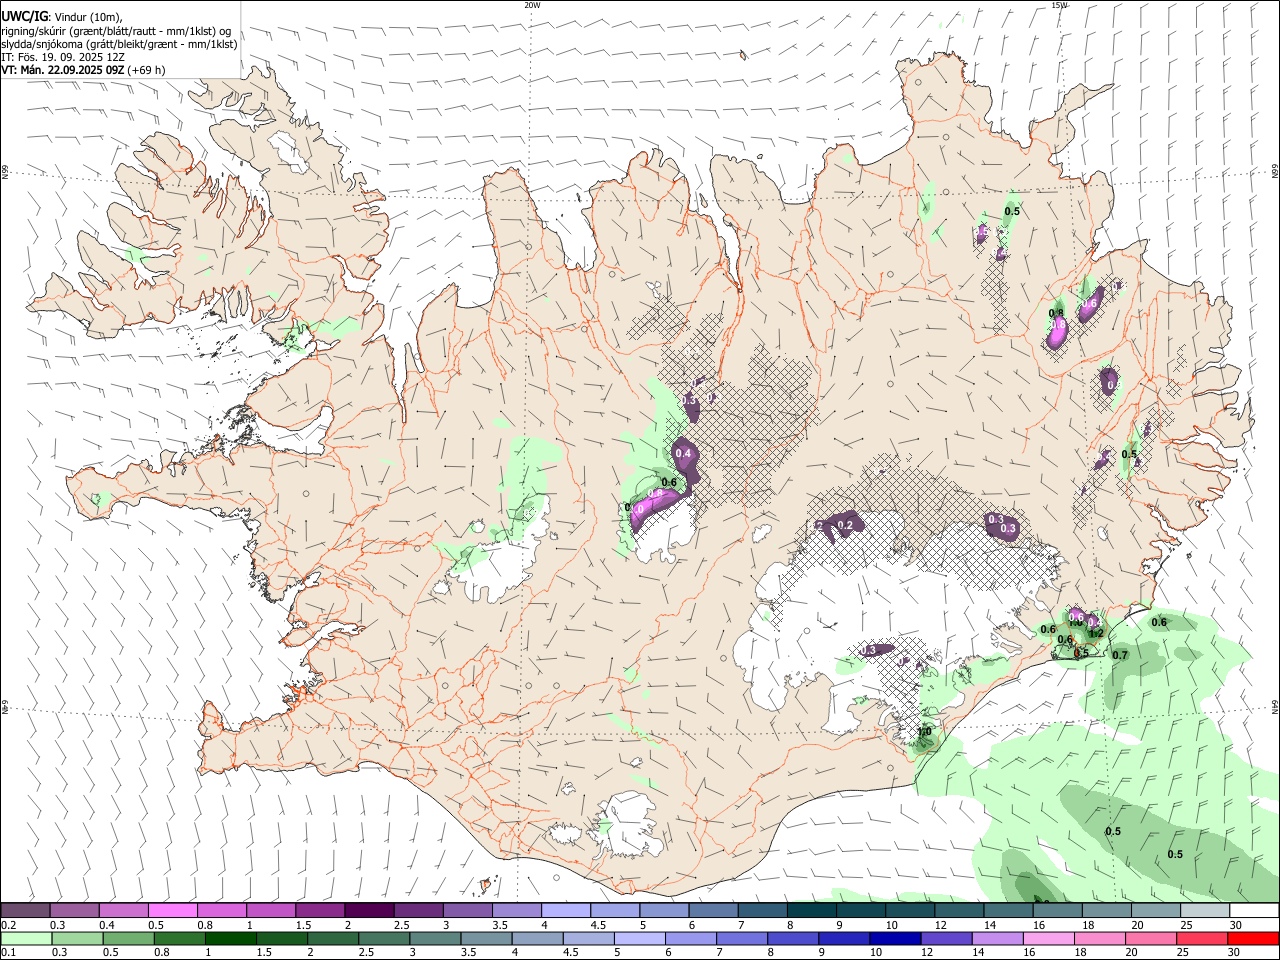The height and width of the screenshot is (960, 1280).
Task: Click the '0.8' value in the northeast highlands
Action: (1056, 314)
